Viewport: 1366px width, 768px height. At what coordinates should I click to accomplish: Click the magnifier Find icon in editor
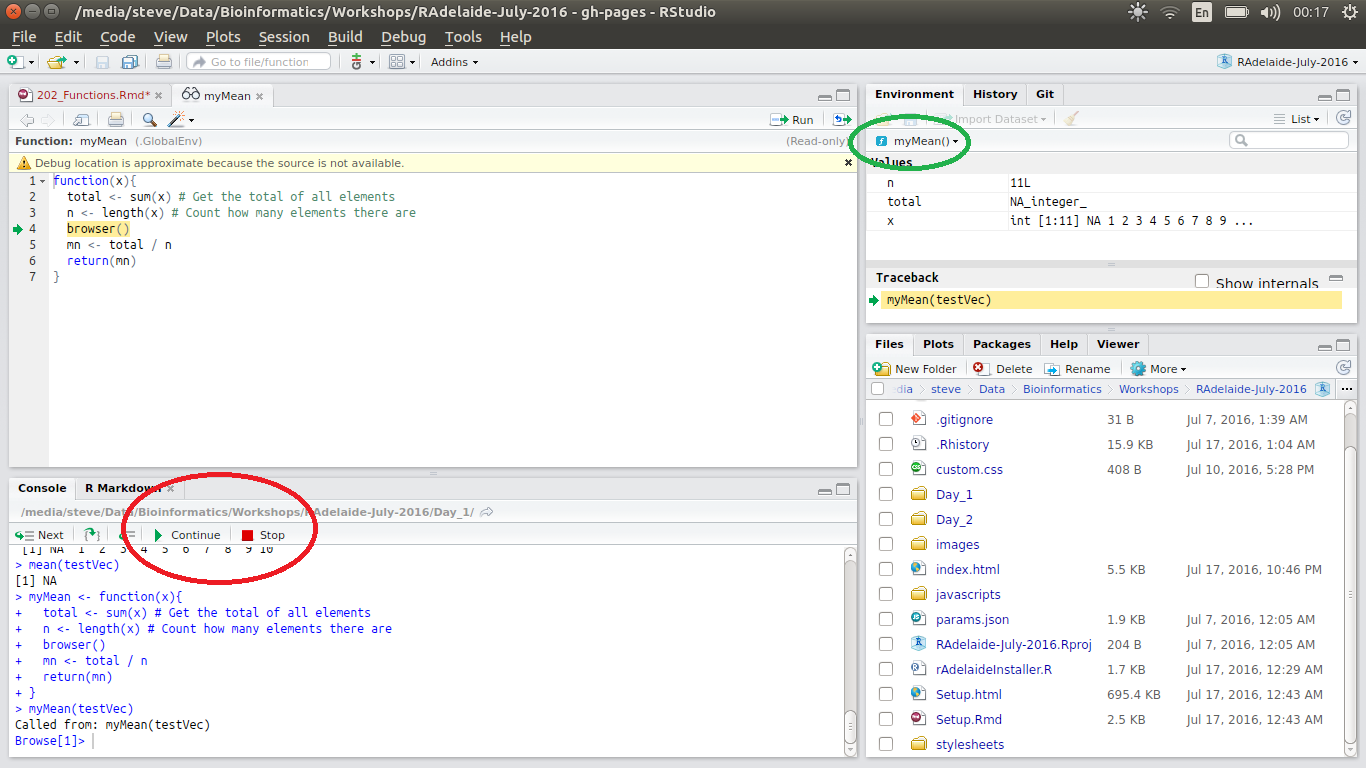(149, 120)
